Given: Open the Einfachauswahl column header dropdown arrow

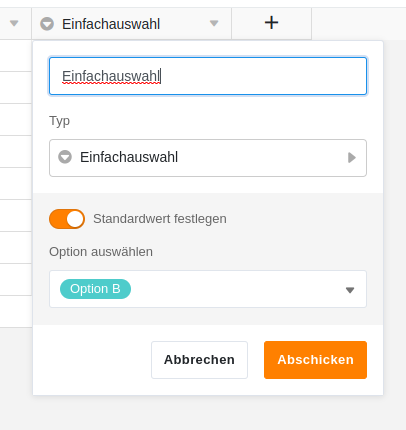Looking at the screenshot, I should pyautogui.click(x=214, y=23).
